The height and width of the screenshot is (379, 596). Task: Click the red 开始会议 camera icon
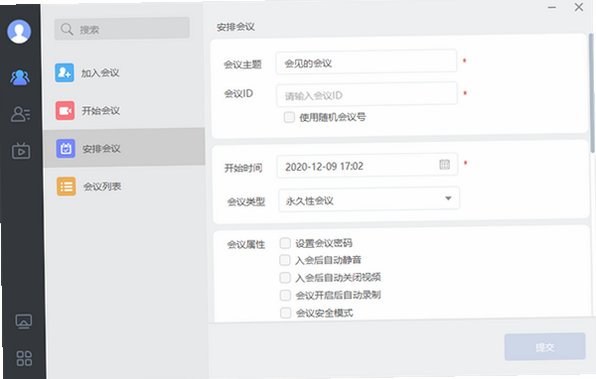coord(65,110)
